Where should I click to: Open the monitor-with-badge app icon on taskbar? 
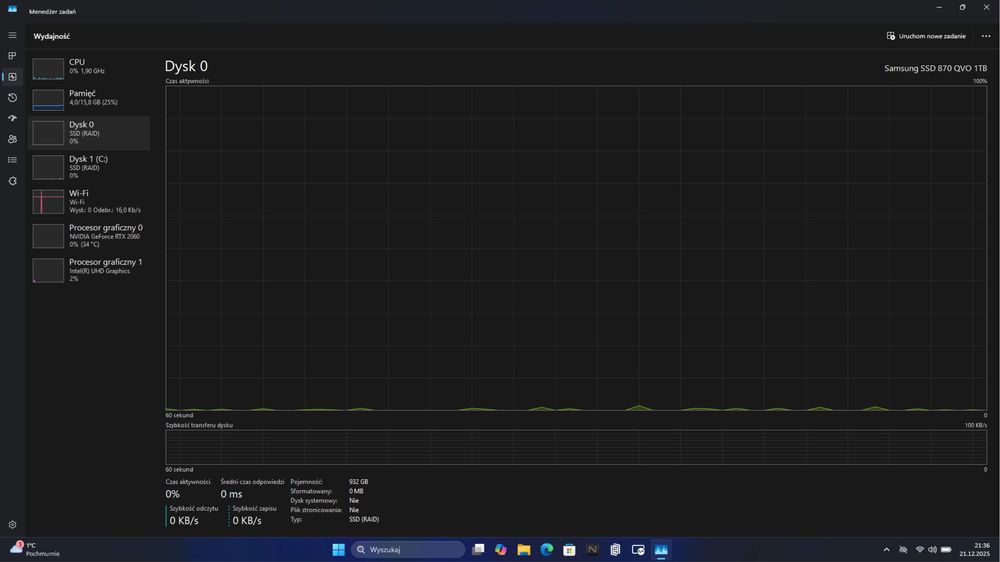(x=638, y=549)
